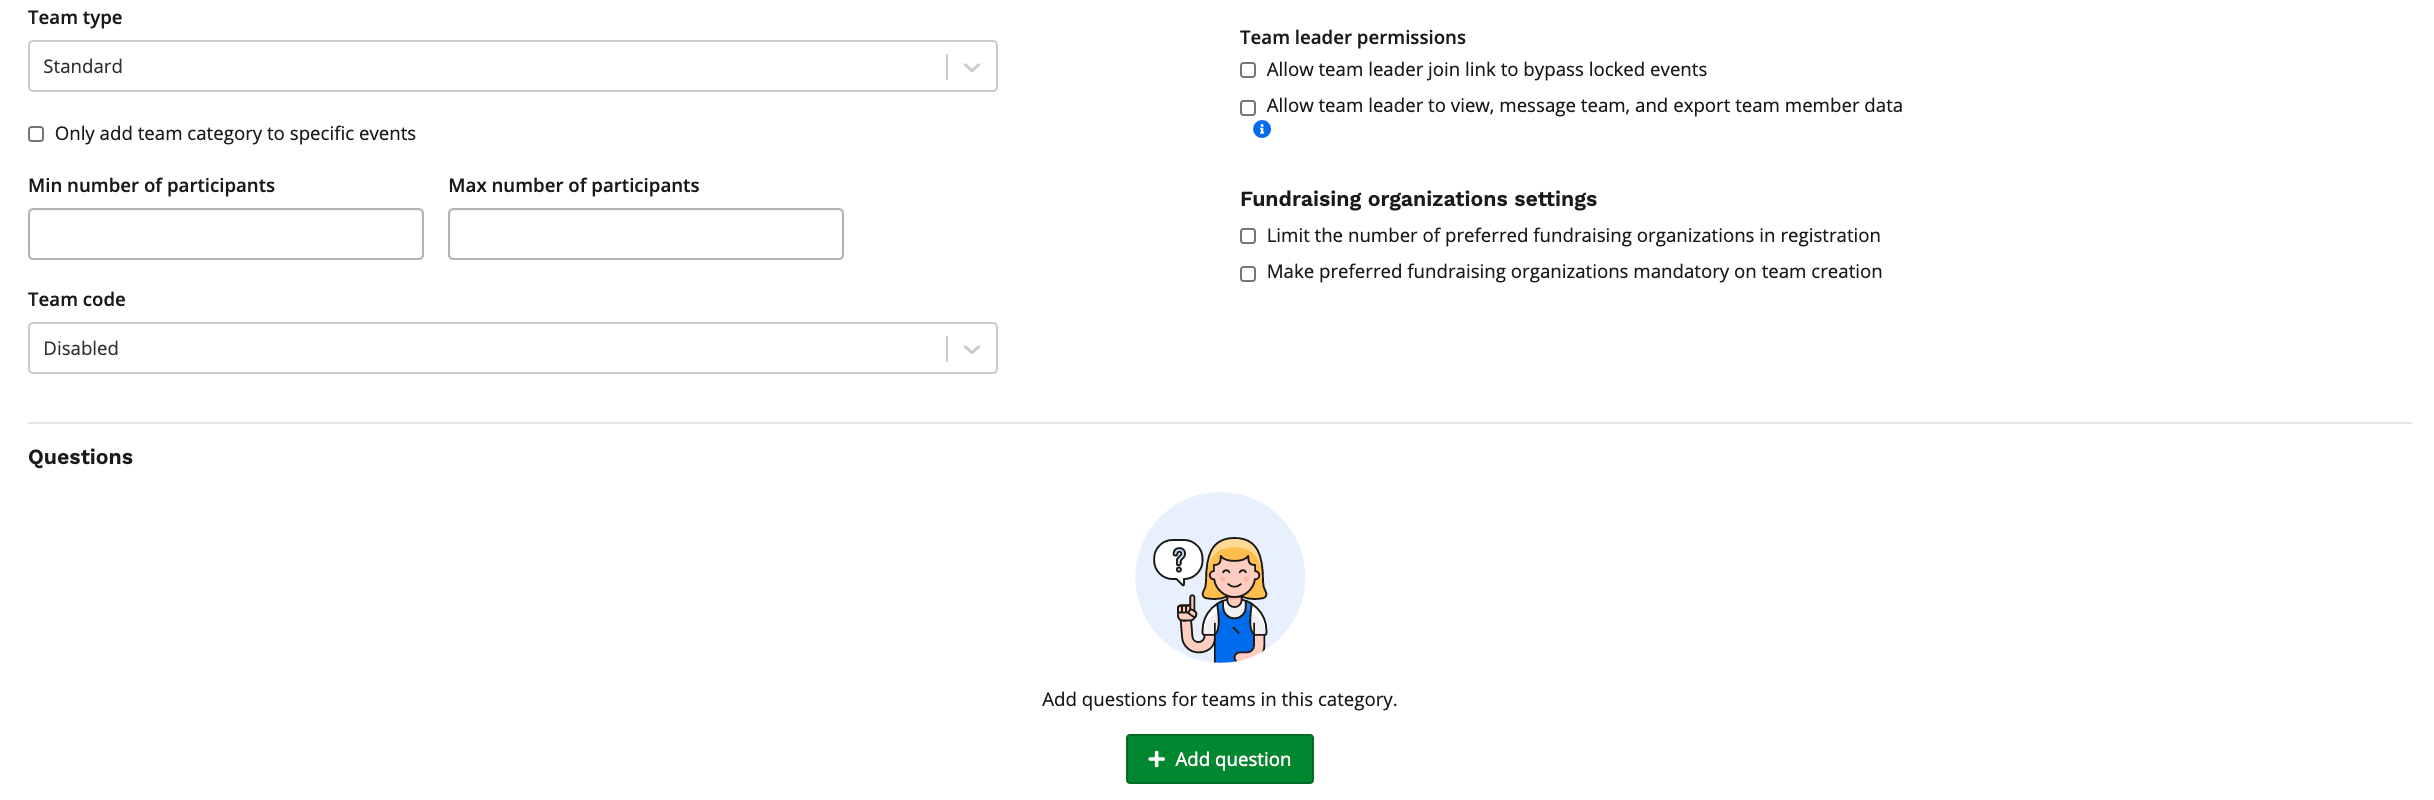The width and height of the screenshot is (2434, 800).
Task: Enable Only add team category to specific events
Action: 36,134
